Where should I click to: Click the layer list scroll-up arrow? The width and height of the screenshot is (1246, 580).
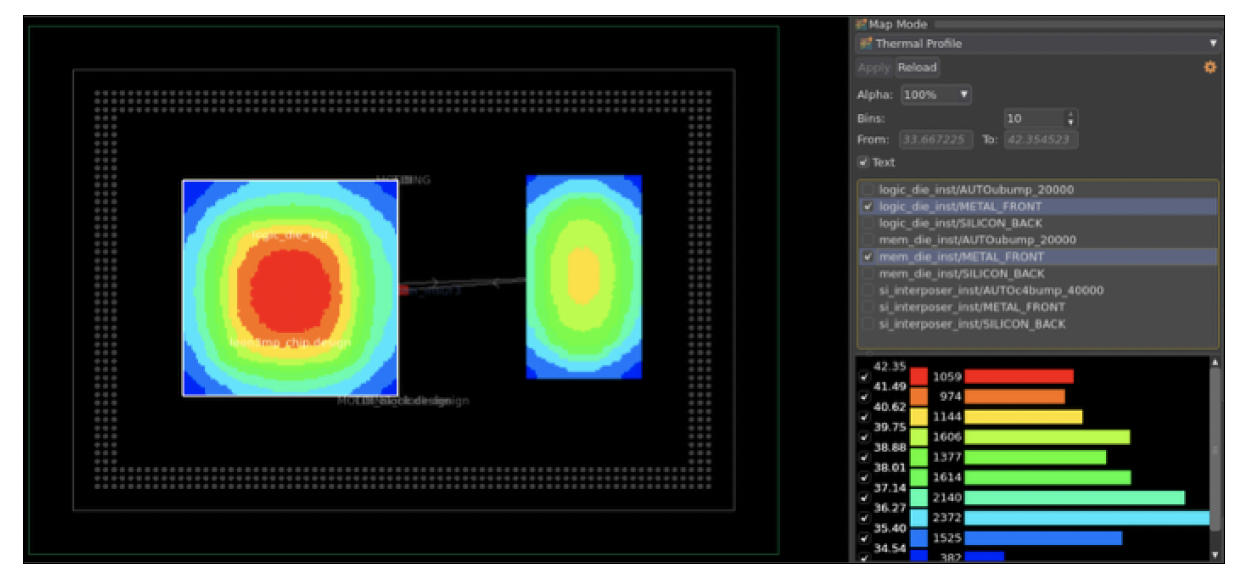click(1215, 182)
